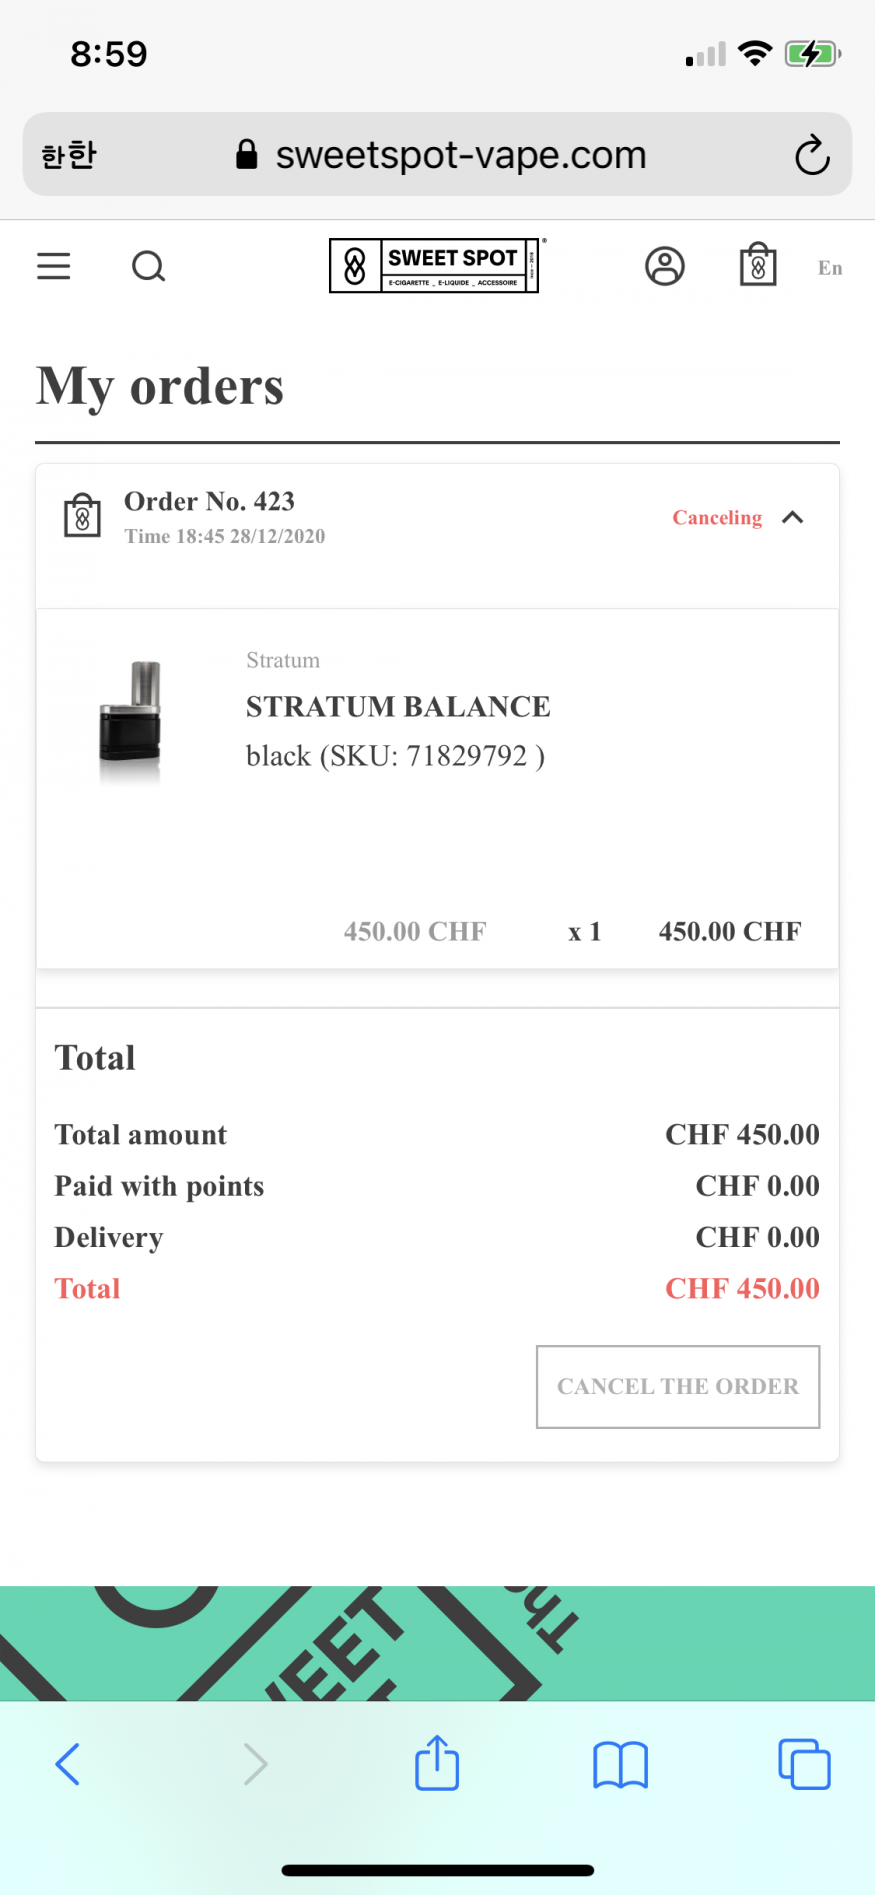This screenshot has height=1895, width=875.
Task: Reload the page in Safari
Action: pyautogui.click(x=812, y=155)
